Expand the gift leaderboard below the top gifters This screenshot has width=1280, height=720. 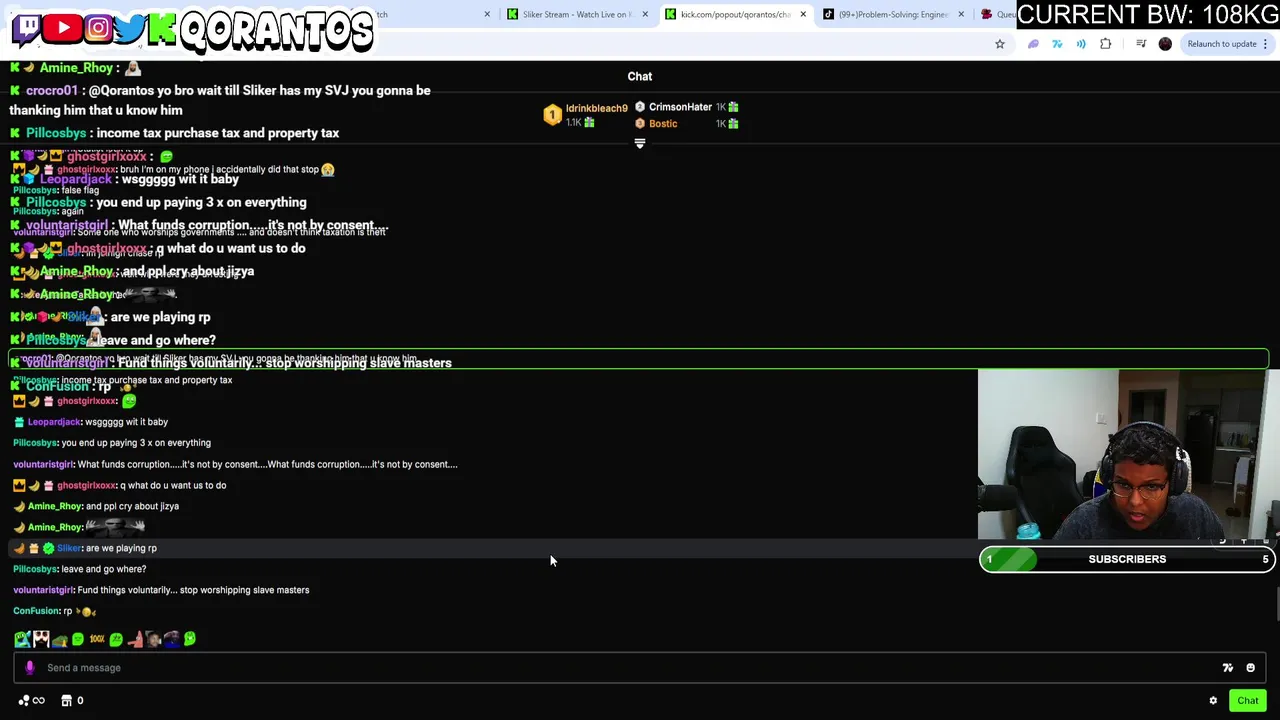(640, 144)
